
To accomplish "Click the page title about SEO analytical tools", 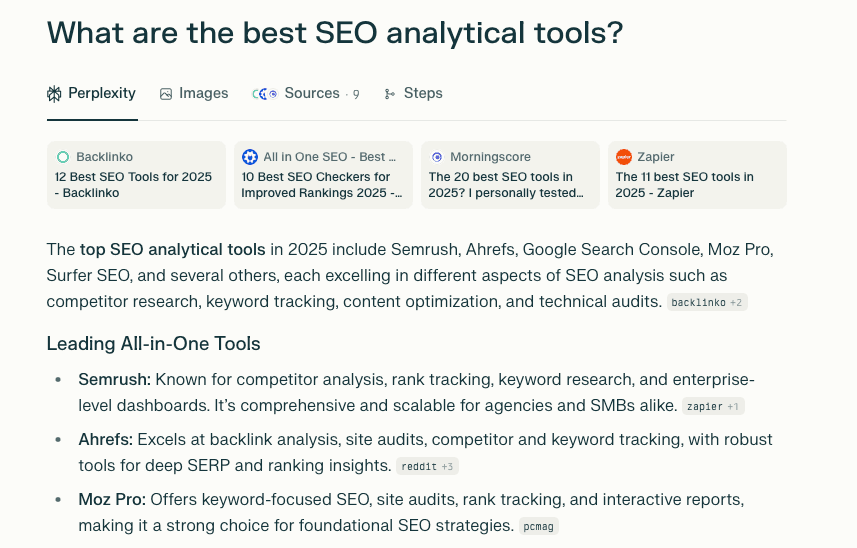I will pos(335,32).
